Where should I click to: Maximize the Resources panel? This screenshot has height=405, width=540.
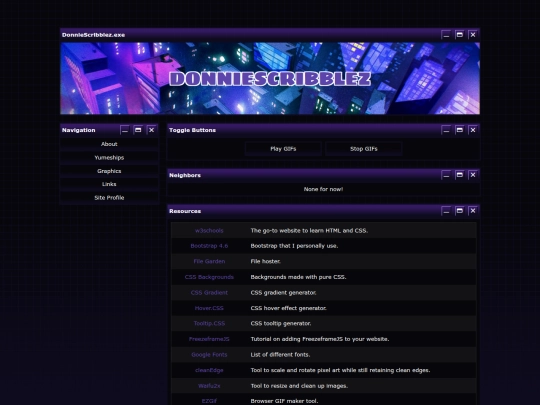(459, 211)
